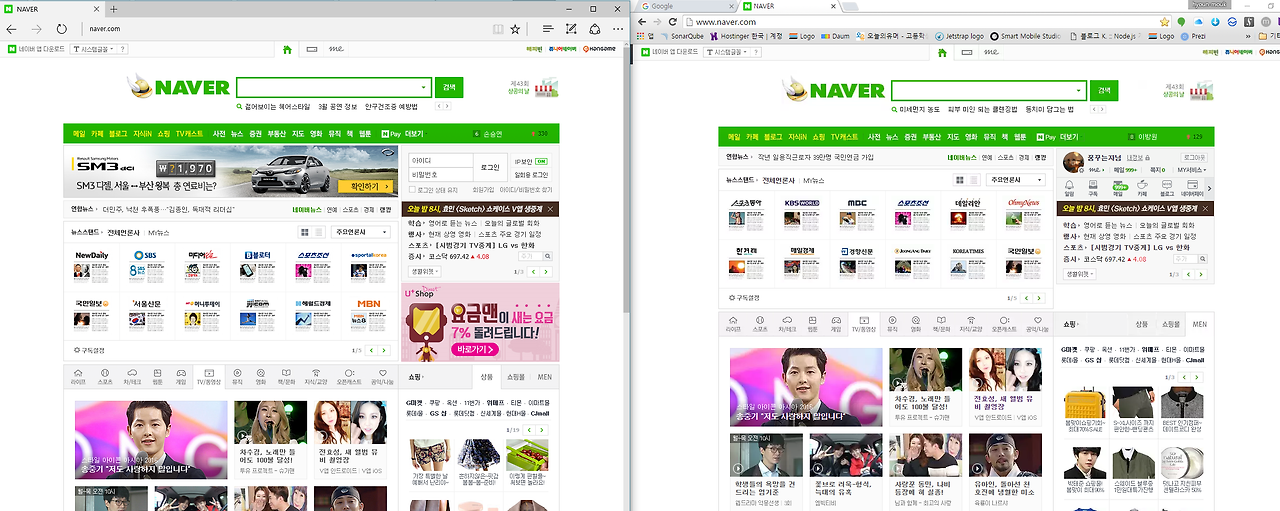Select the 쇼핑몰 tab in Edge shopping box
1280x511 pixels.
point(515,377)
